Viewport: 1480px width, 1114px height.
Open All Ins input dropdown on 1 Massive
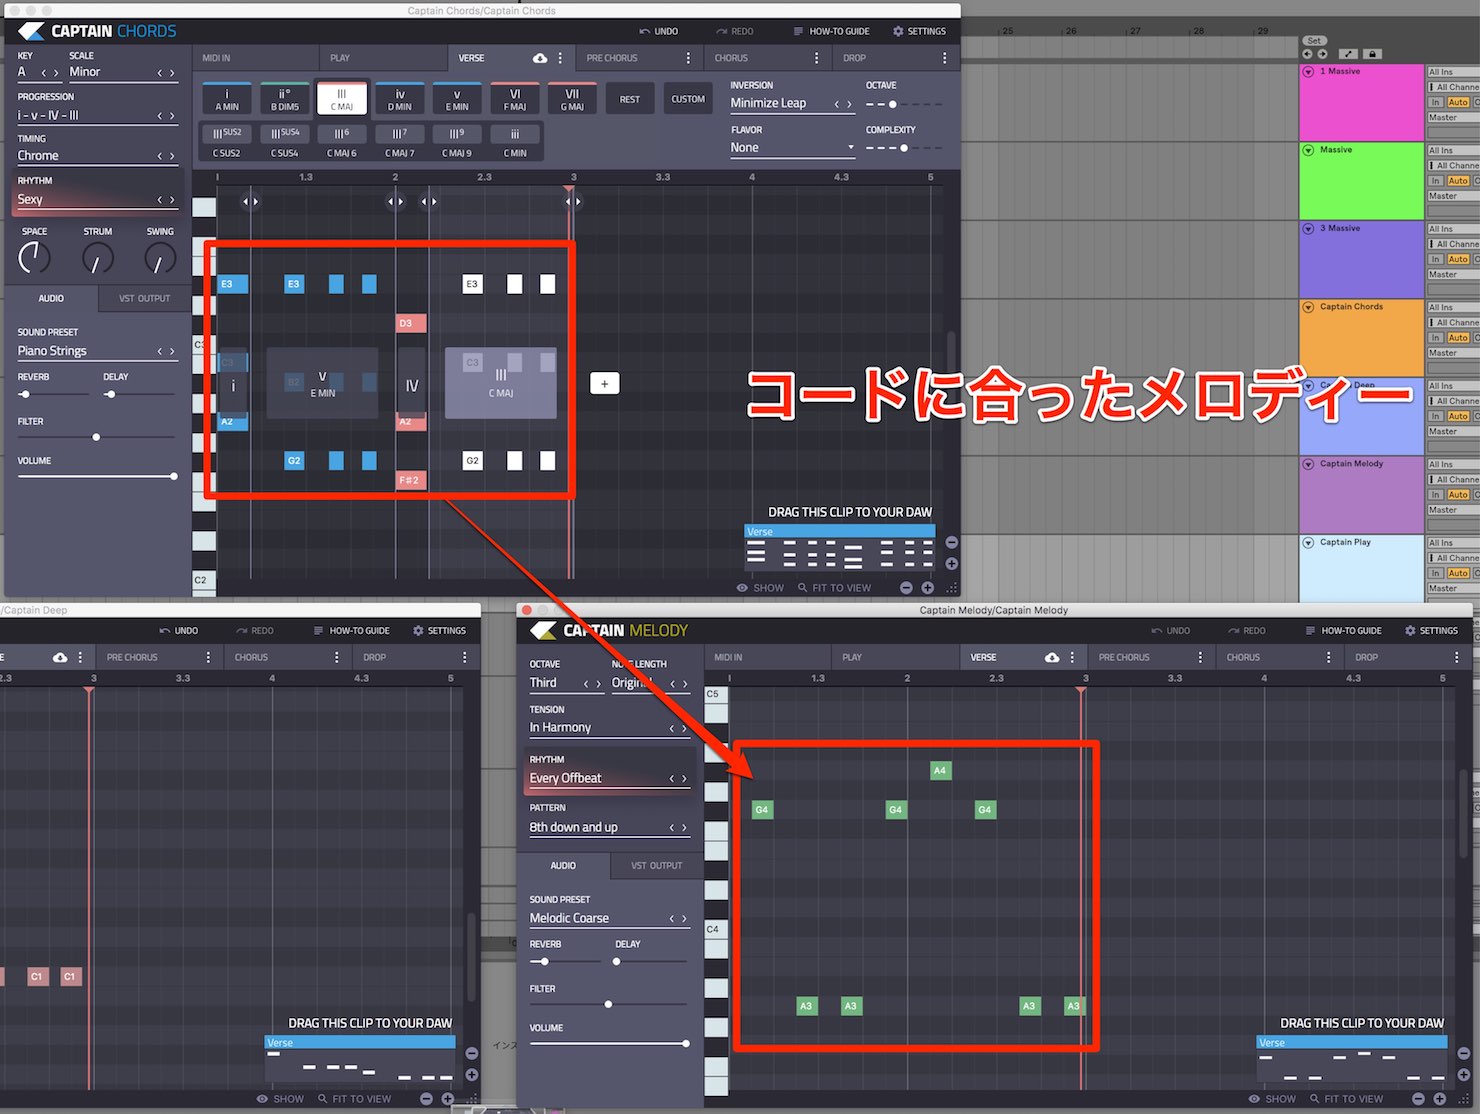click(x=1453, y=72)
